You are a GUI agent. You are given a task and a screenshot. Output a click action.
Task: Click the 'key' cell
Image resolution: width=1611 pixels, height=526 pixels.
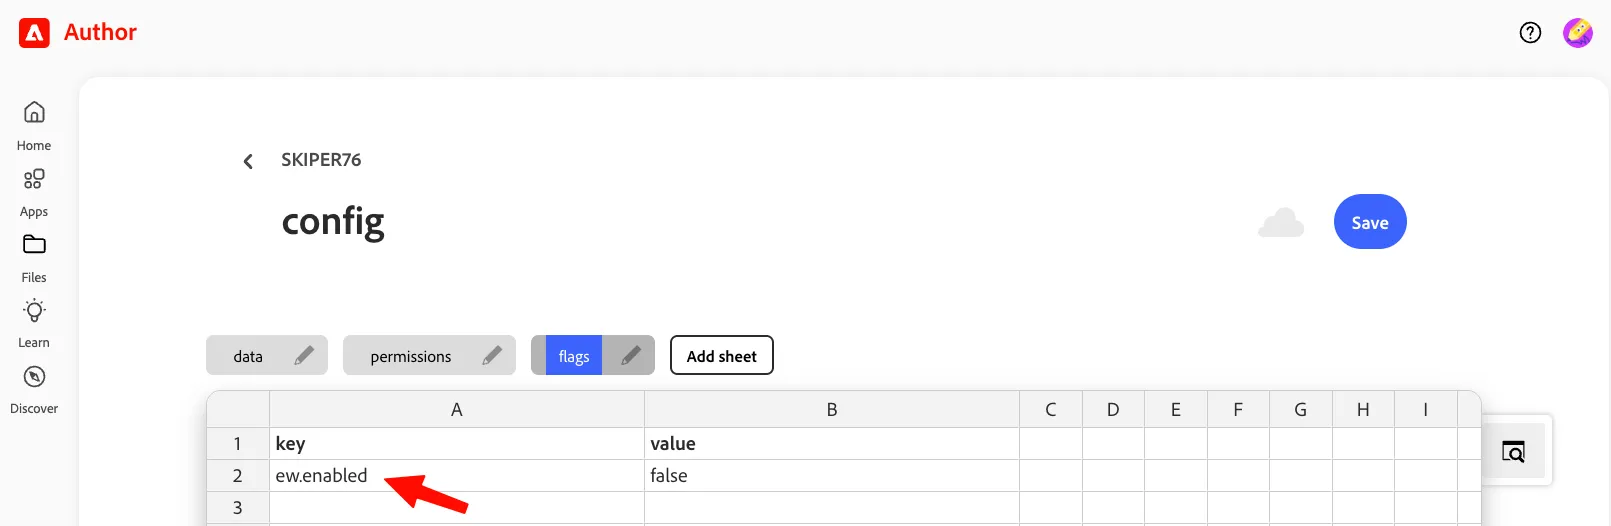pyautogui.click(x=457, y=443)
